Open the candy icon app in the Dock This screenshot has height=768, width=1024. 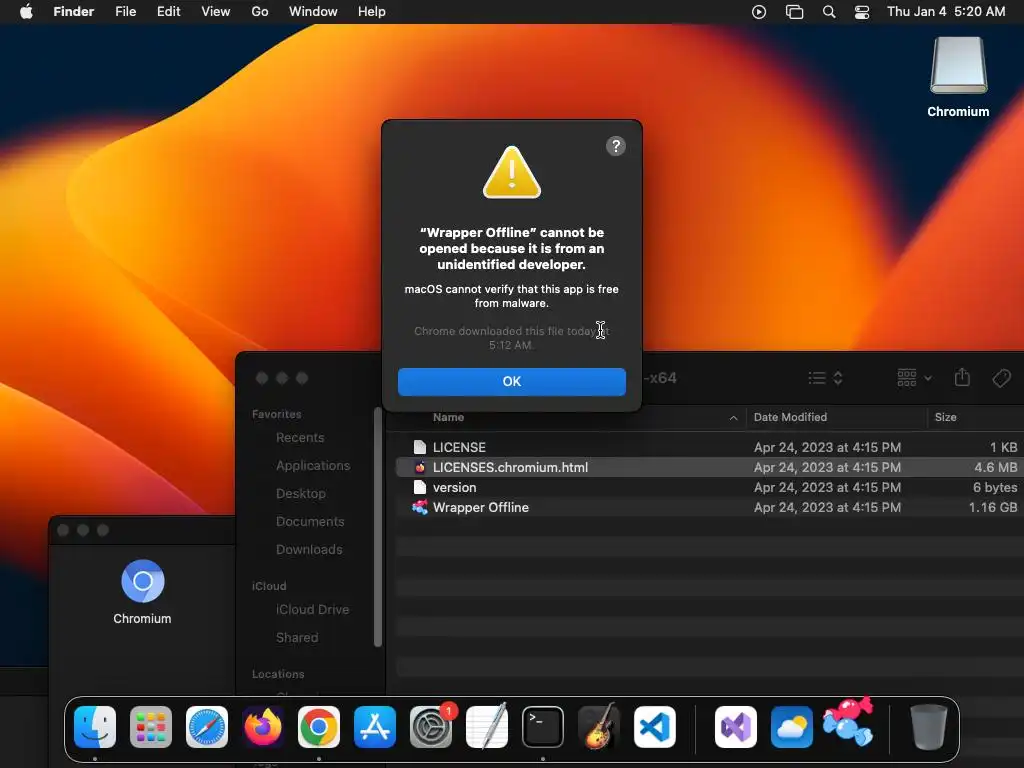click(848, 722)
